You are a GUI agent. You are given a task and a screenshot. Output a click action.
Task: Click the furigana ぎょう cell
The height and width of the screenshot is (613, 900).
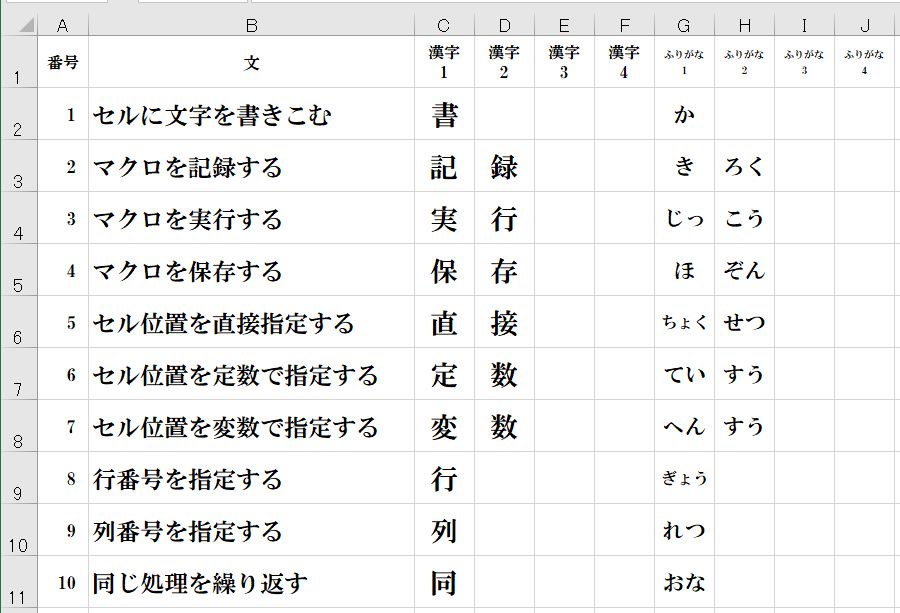[684, 478]
